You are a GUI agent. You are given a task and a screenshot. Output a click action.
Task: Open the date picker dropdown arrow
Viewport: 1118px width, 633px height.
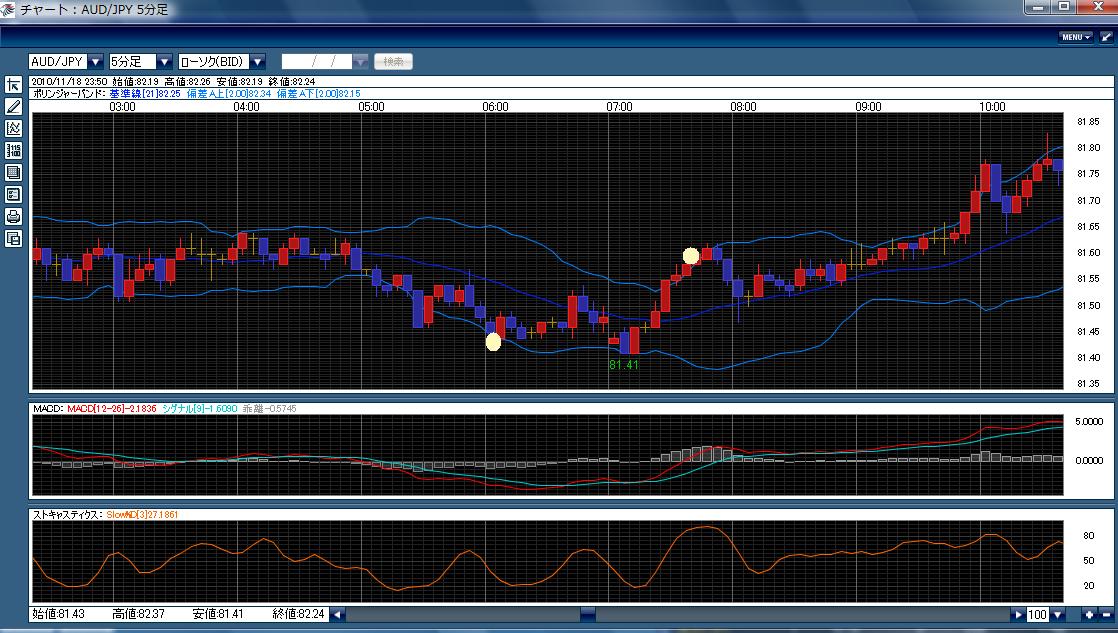[x=360, y=62]
